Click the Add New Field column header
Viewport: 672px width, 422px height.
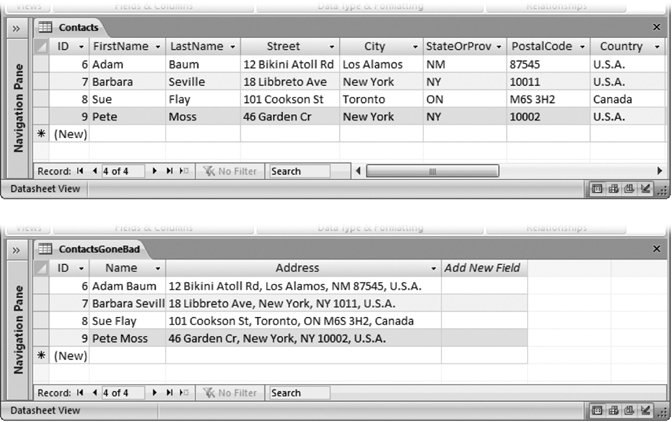click(x=482, y=268)
